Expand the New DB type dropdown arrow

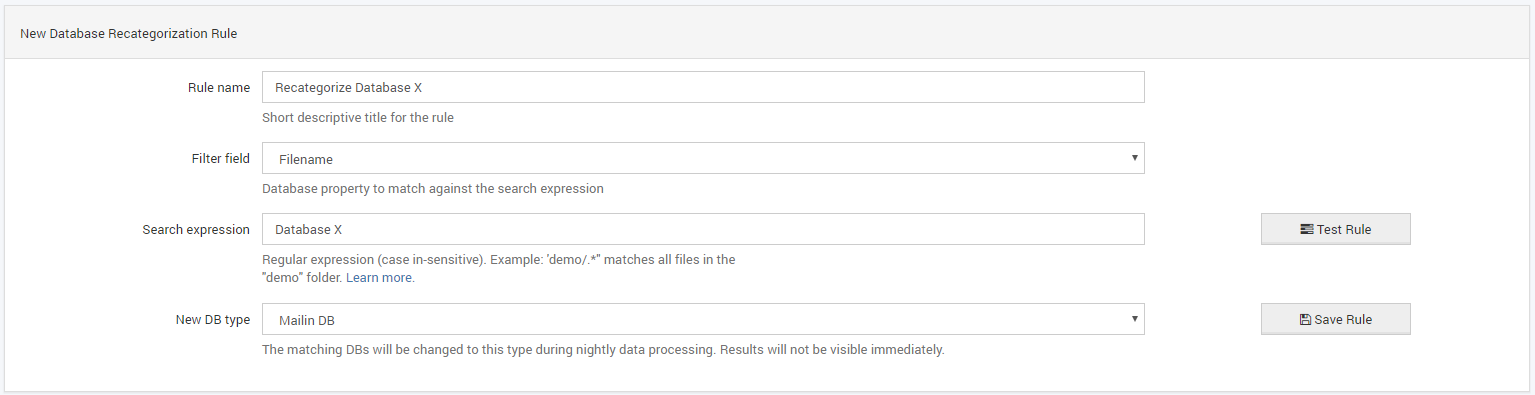click(x=1134, y=319)
